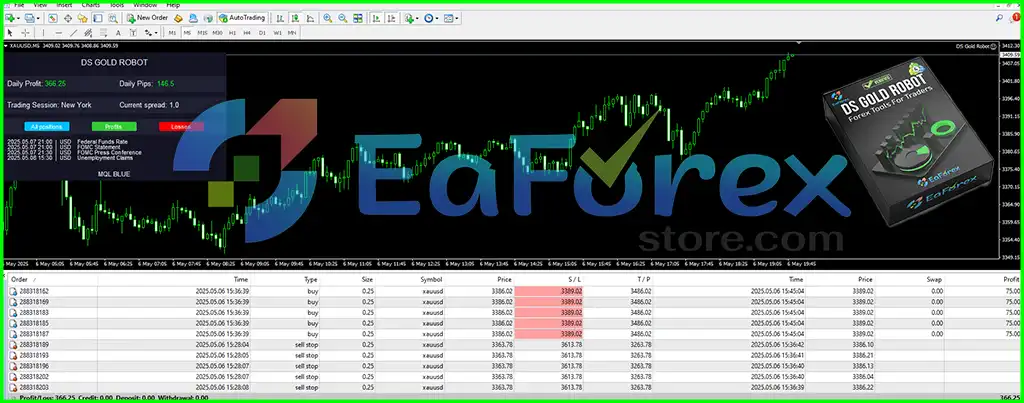Switch chart to candlesticks type

pyautogui.click(x=295, y=18)
